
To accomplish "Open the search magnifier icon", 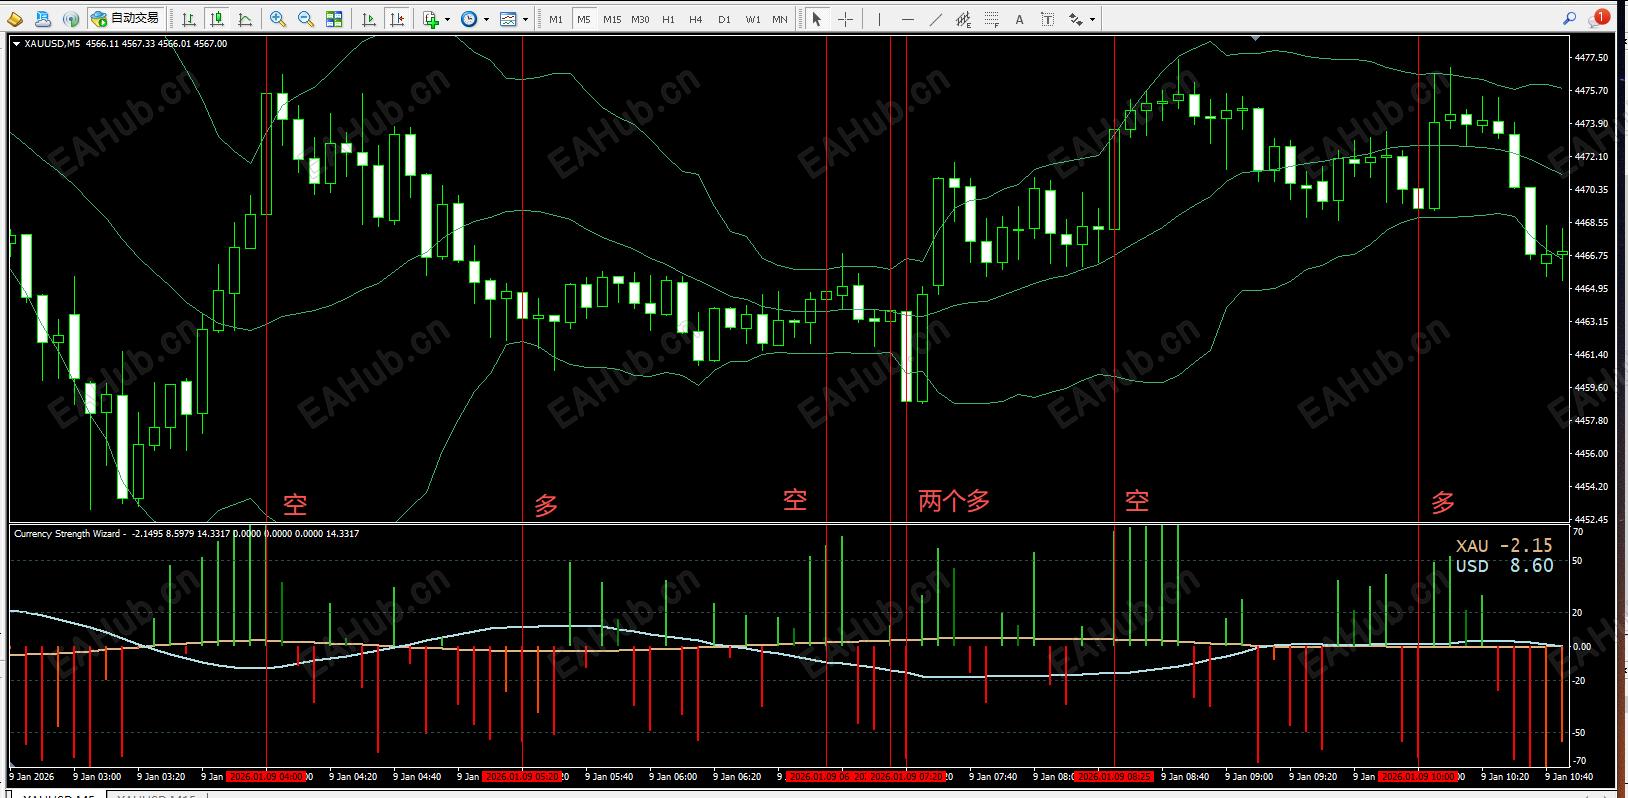I will [x=1569, y=19].
